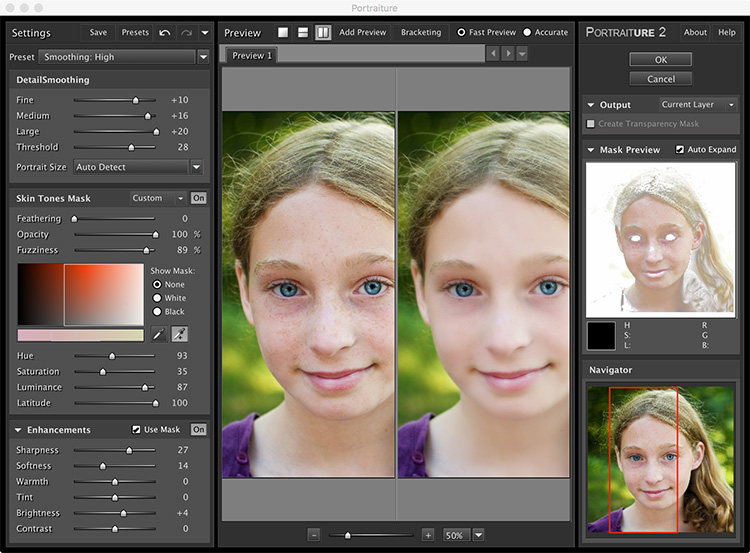
Task: Click the Fuzziness slider
Action: tap(115, 250)
